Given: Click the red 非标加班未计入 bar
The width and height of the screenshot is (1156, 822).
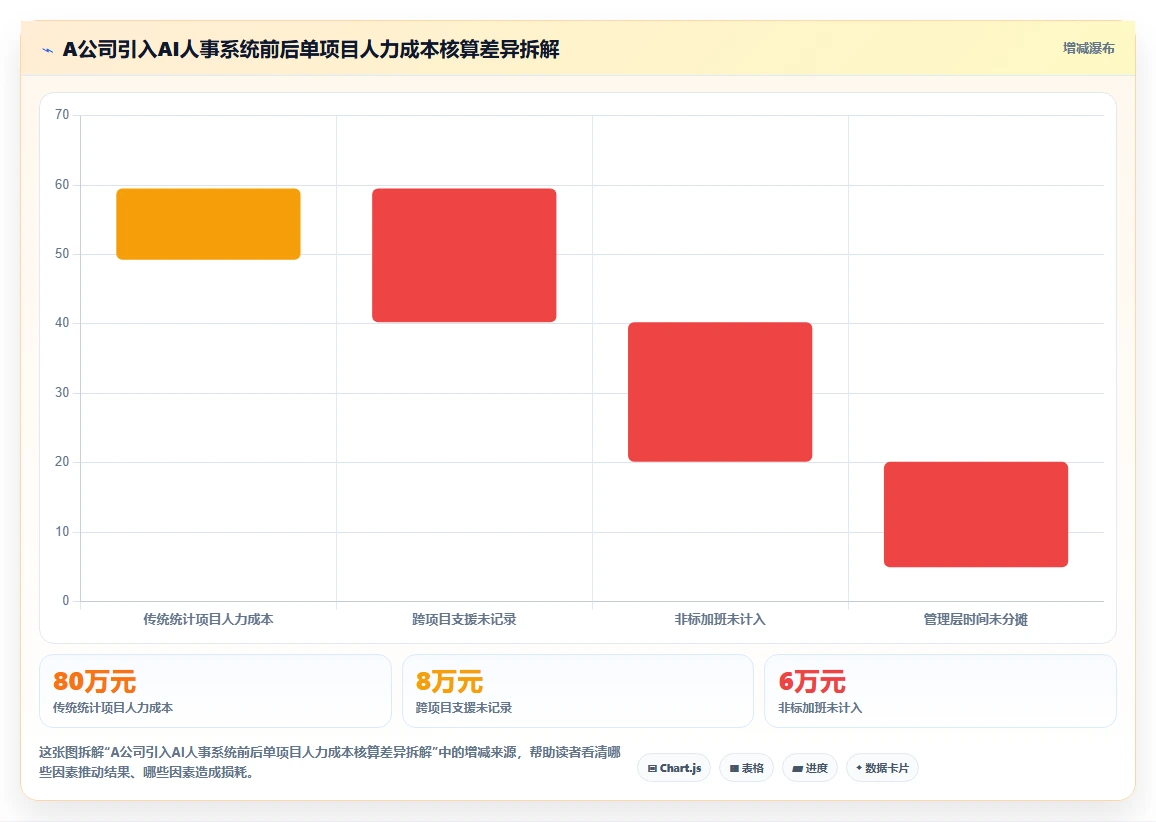Looking at the screenshot, I should click(720, 392).
